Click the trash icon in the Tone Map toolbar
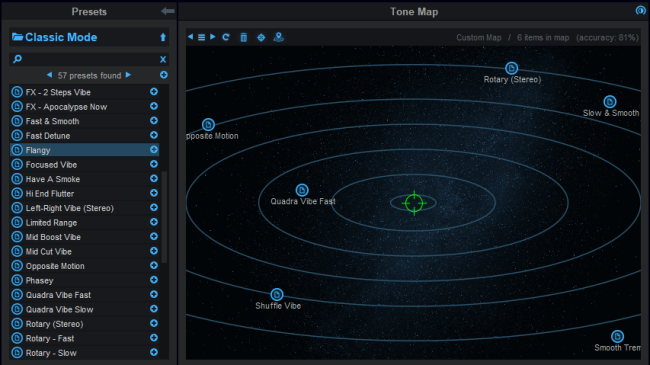Viewport: 650px width, 365px height. point(244,37)
